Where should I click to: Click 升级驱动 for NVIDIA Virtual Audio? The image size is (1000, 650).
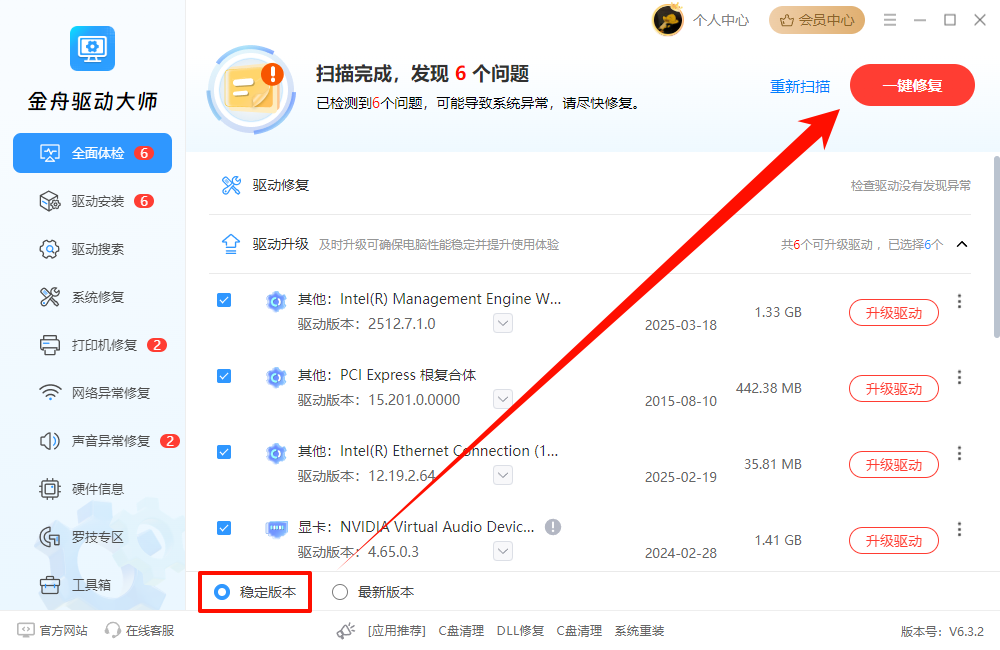[893, 540]
